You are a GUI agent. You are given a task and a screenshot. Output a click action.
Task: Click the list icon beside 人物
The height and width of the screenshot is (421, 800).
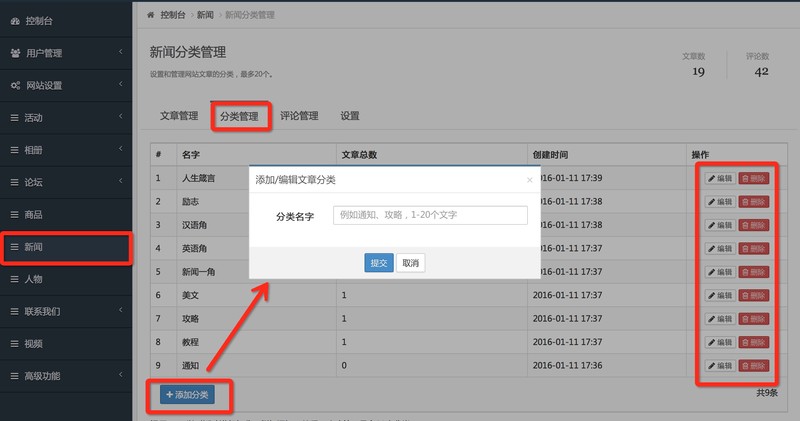[x=15, y=279]
